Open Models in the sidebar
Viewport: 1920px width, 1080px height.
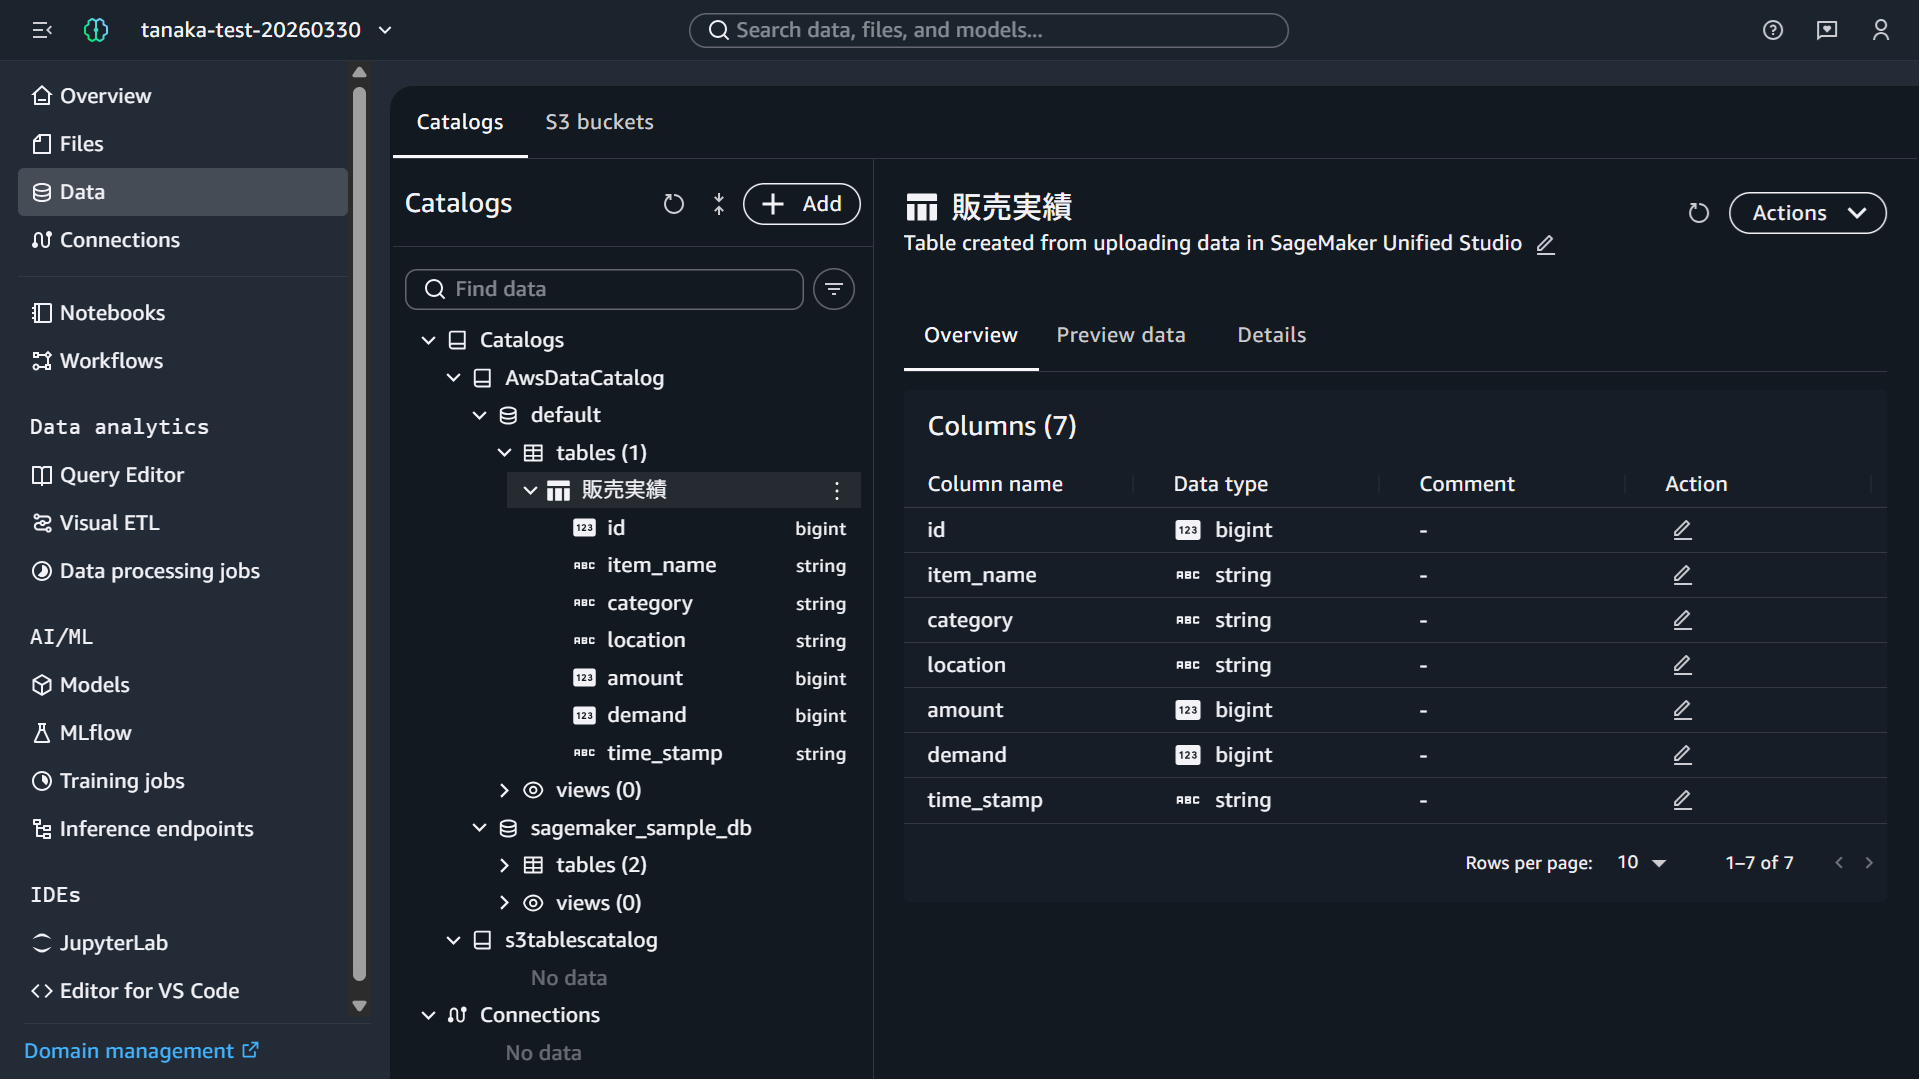point(183,685)
